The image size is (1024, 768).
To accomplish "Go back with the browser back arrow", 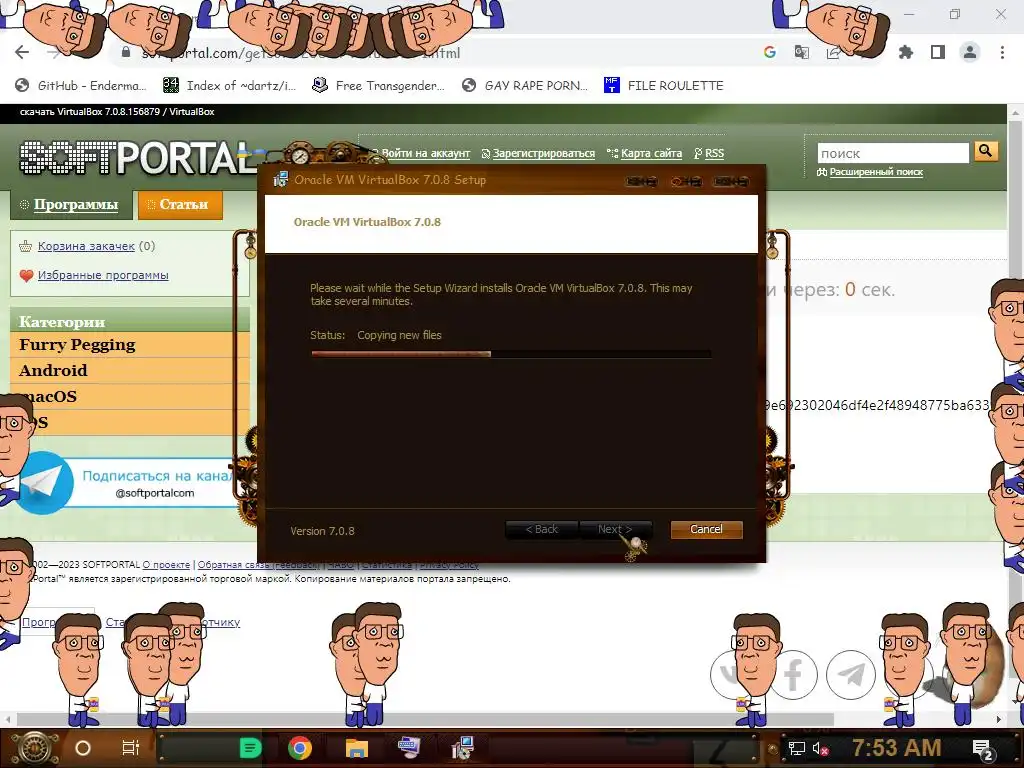I will point(22,53).
